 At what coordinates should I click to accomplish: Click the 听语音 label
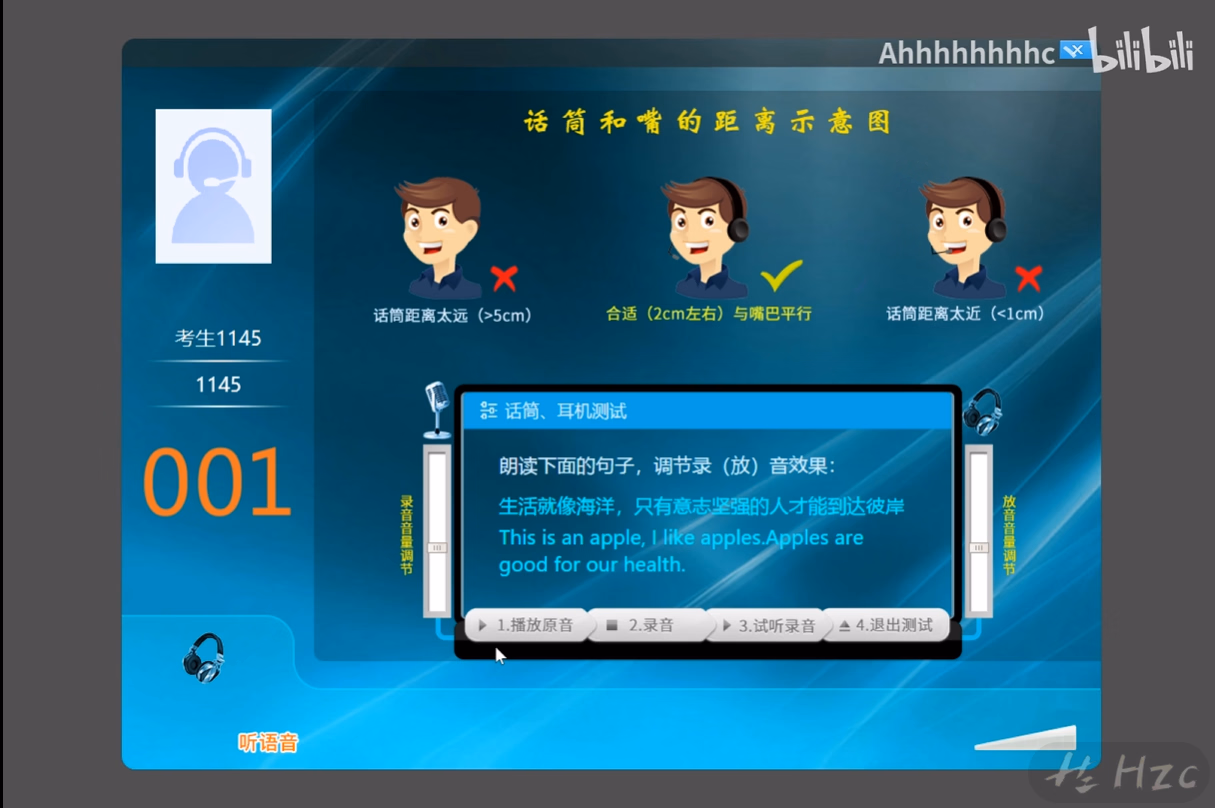click(x=268, y=743)
